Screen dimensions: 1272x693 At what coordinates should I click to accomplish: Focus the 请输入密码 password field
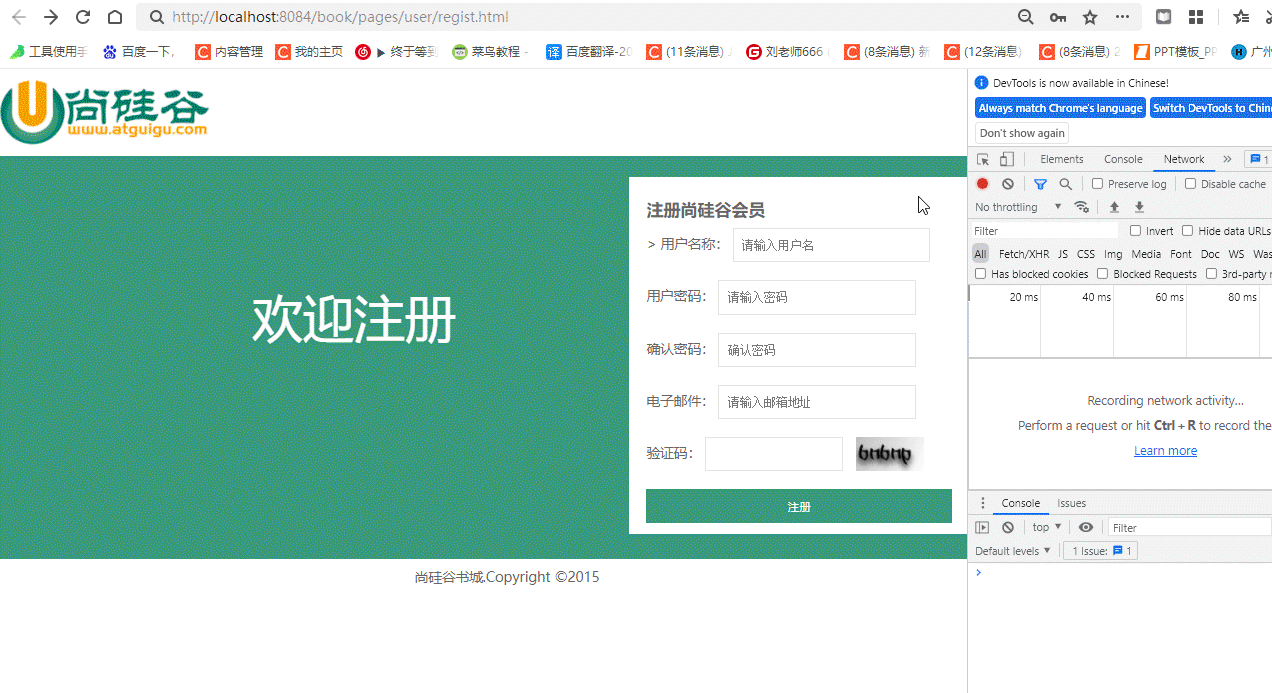[817, 297]
